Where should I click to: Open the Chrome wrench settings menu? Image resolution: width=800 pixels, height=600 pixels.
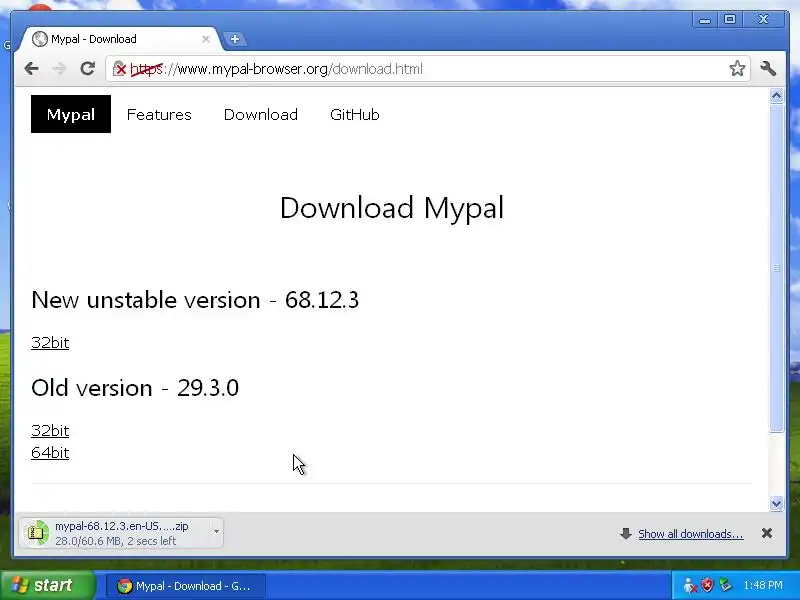[x=768, y=68]
